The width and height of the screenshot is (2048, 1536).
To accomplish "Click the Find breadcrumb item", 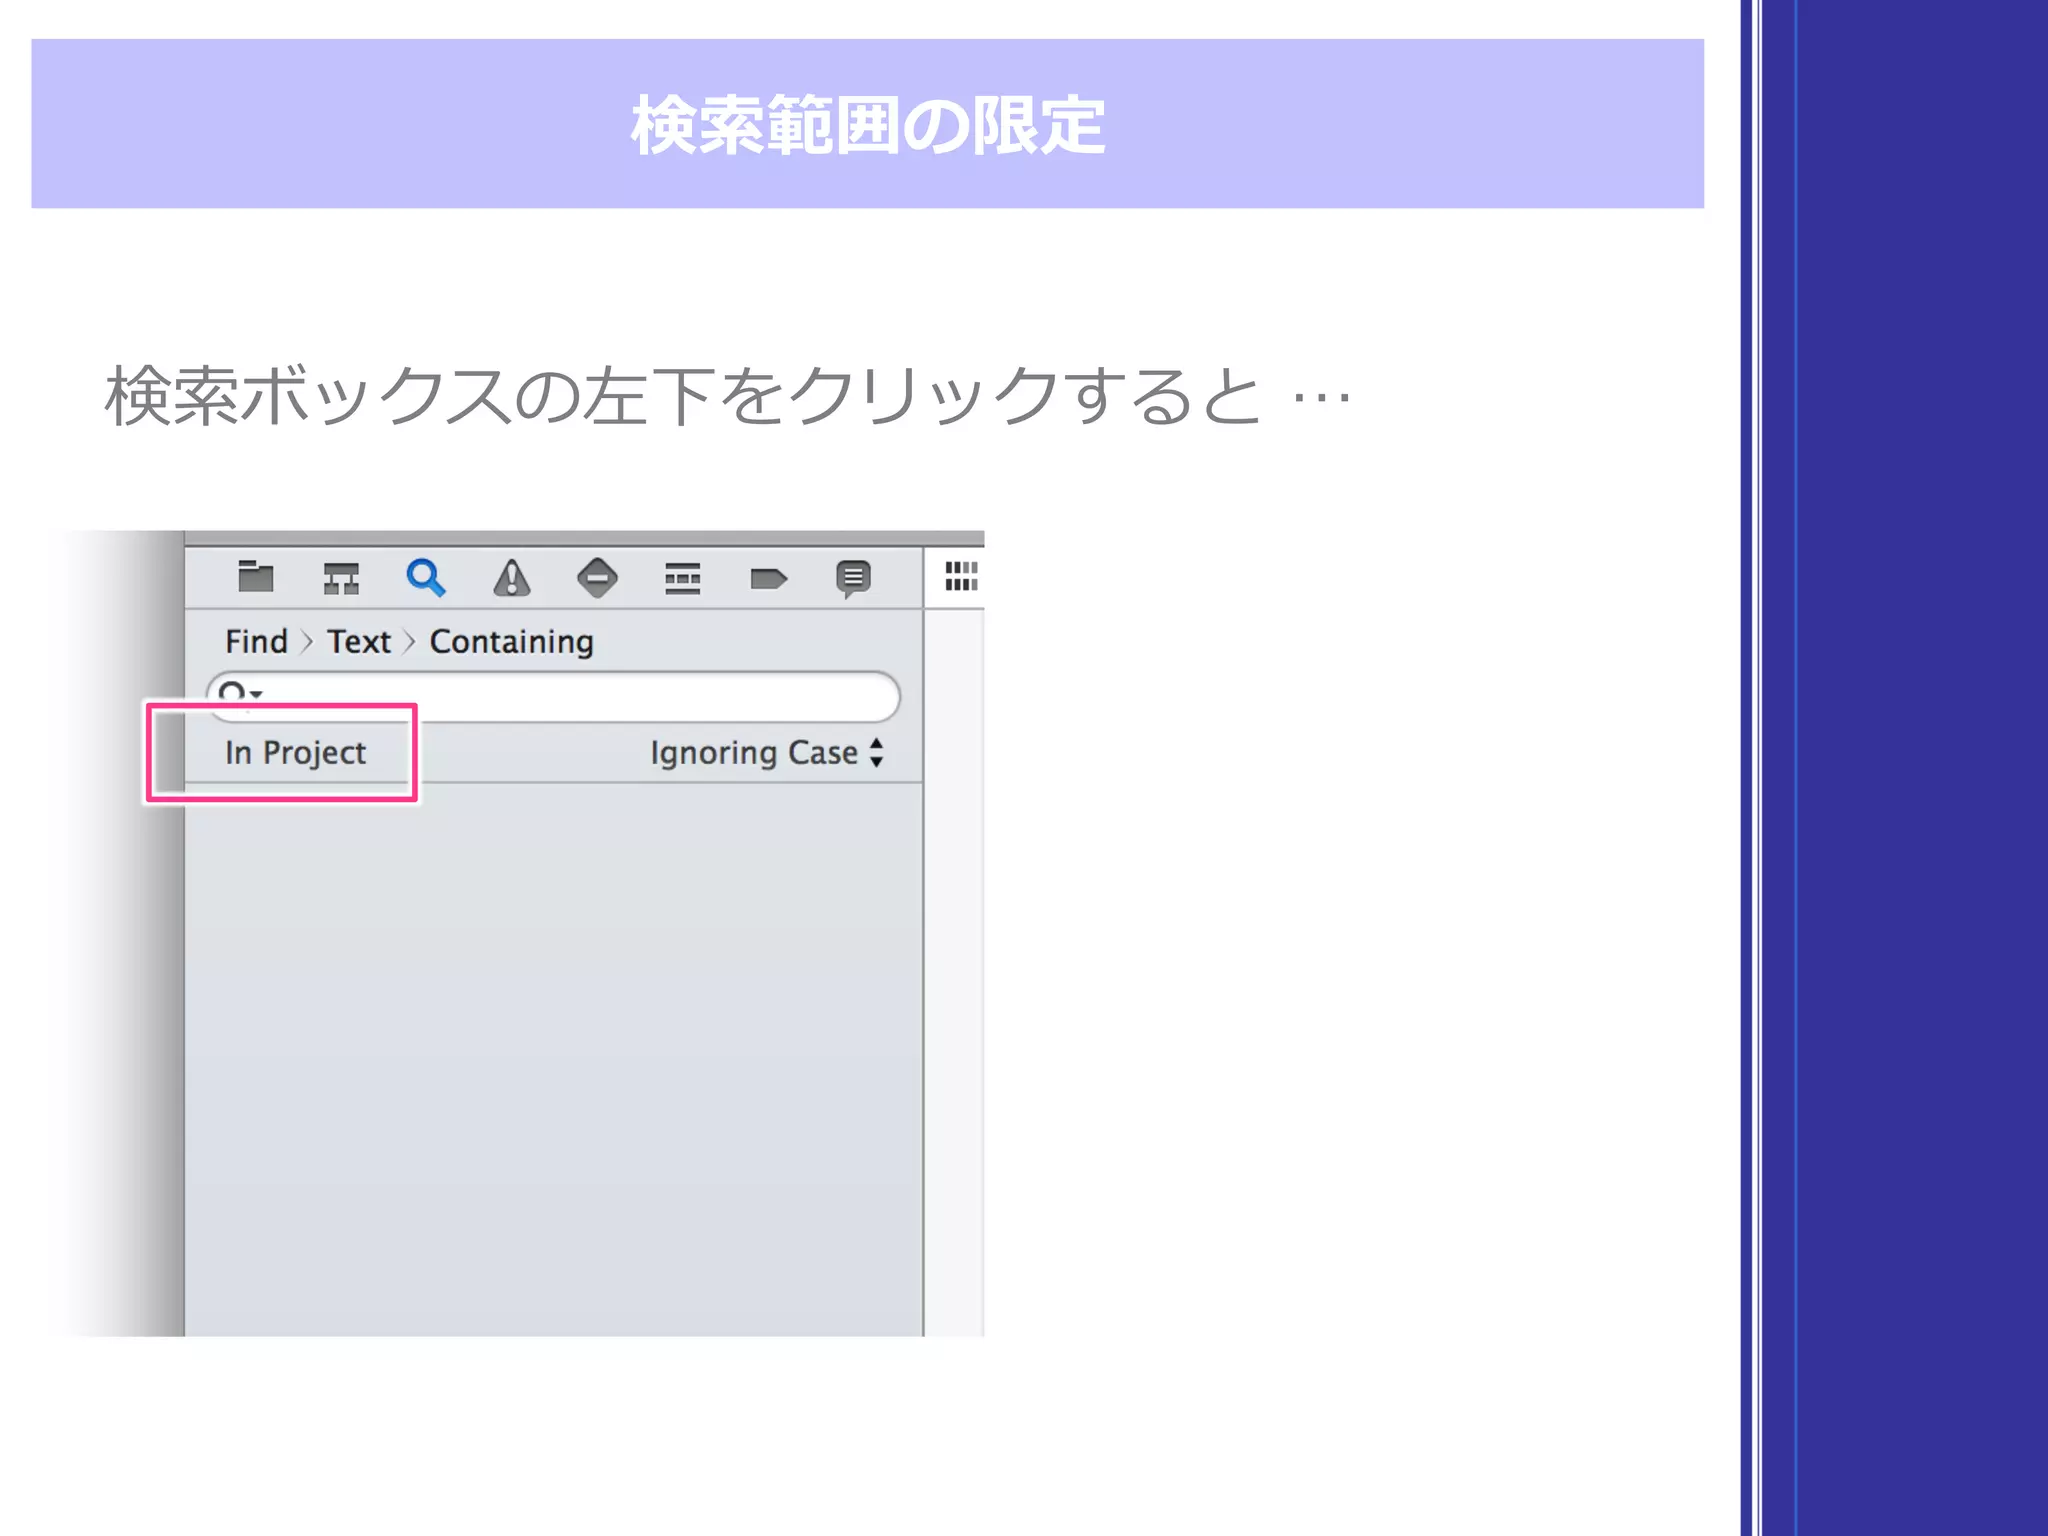I will pyautogui.click(x=256, y=642).
